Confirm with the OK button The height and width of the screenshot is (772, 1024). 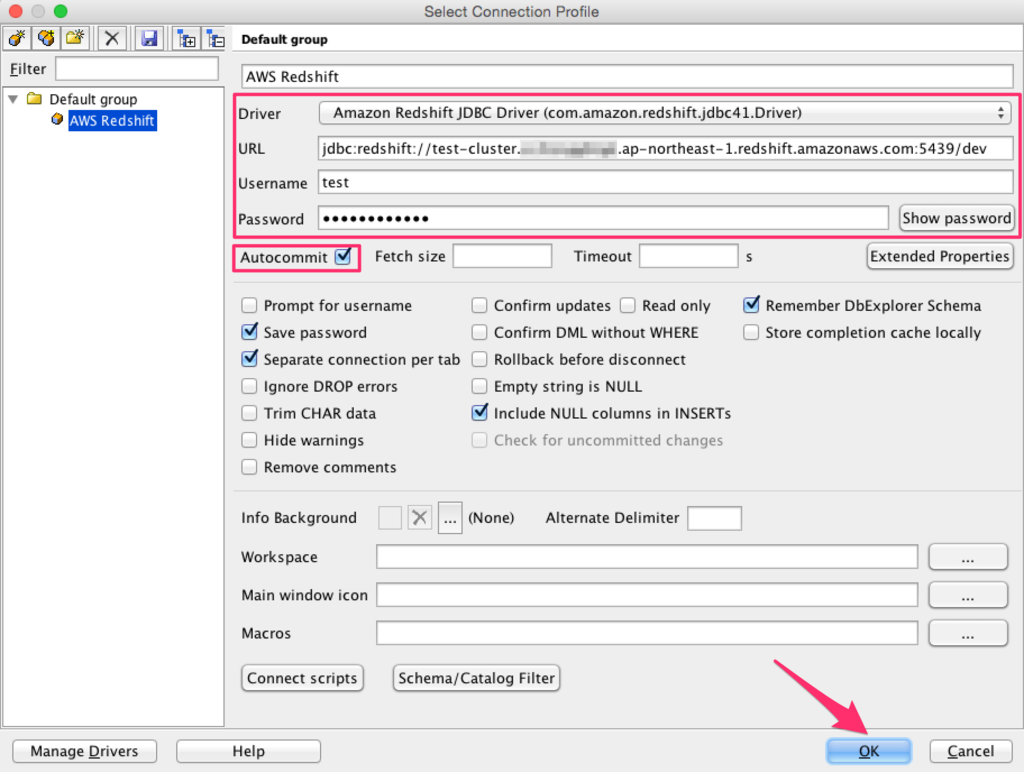coord(869,751)
